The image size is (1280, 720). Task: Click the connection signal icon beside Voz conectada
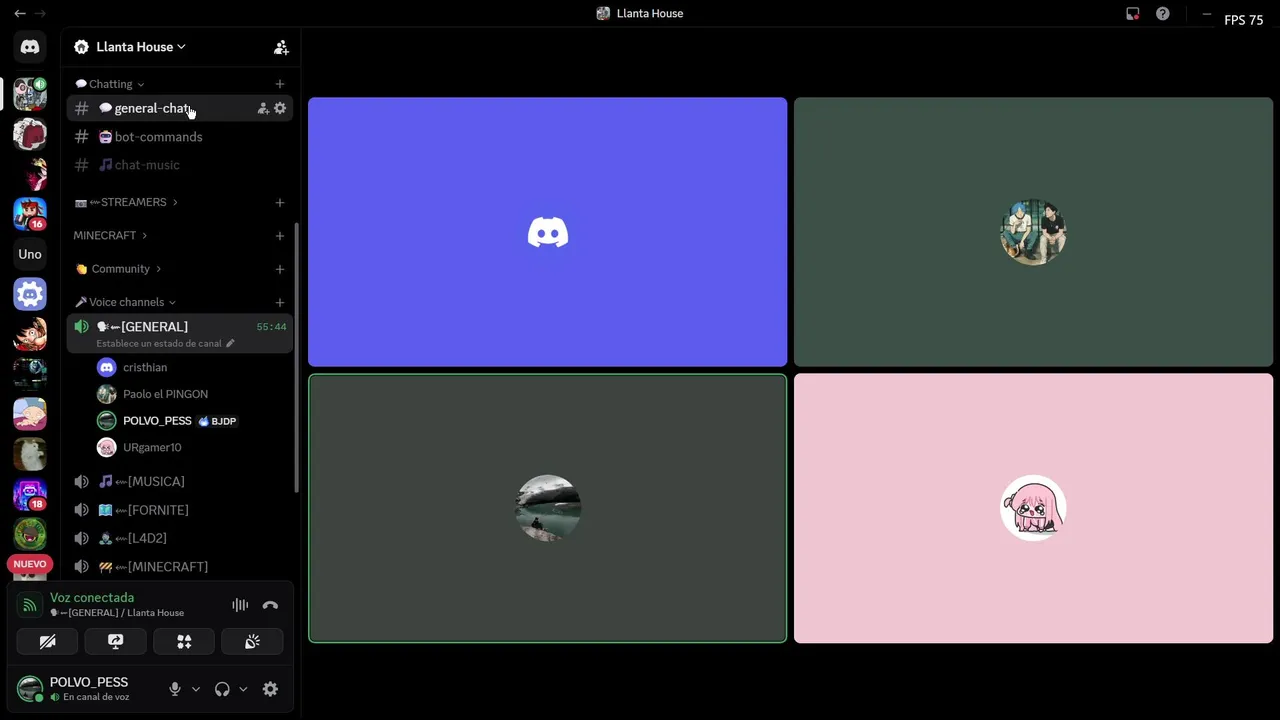coord(30,605)
